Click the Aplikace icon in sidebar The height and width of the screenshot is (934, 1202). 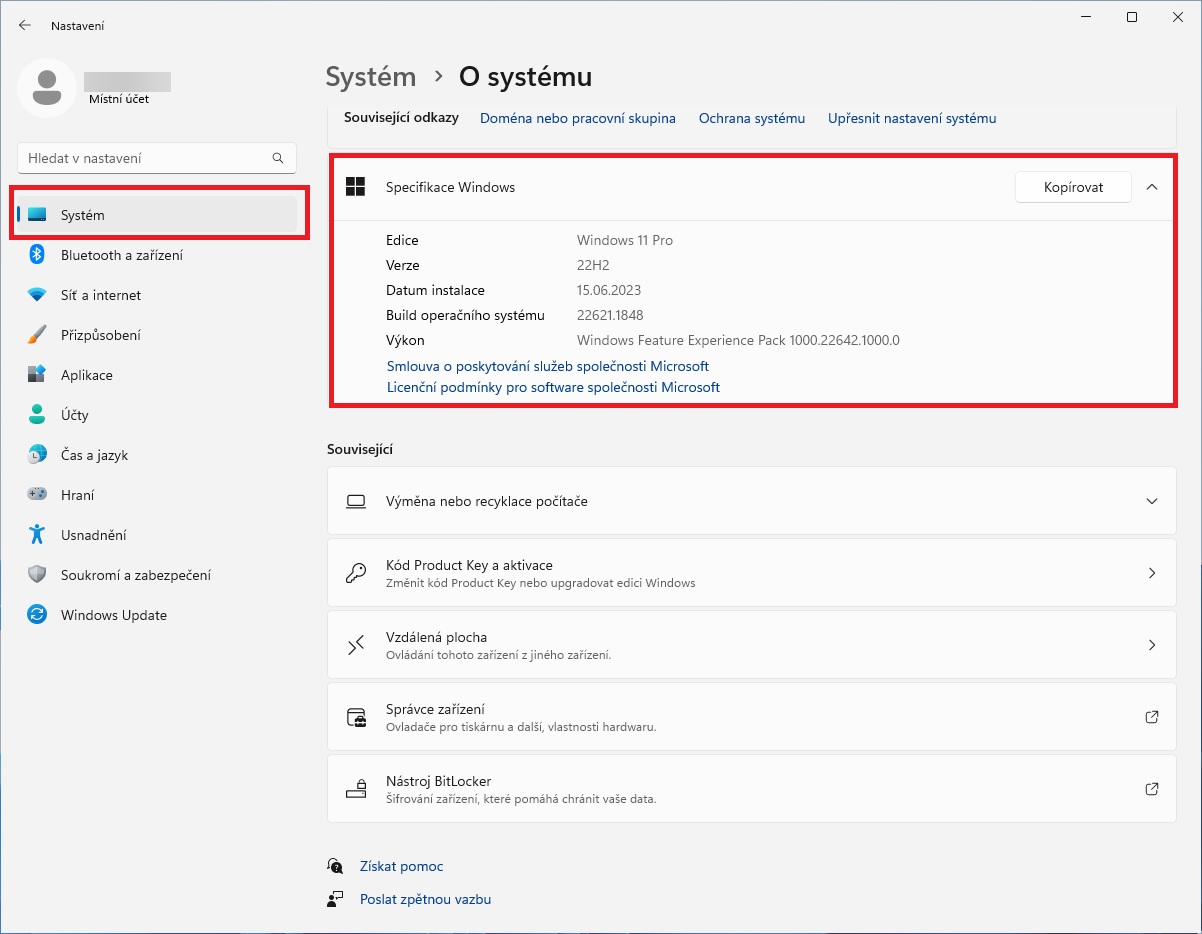[37, 375]
